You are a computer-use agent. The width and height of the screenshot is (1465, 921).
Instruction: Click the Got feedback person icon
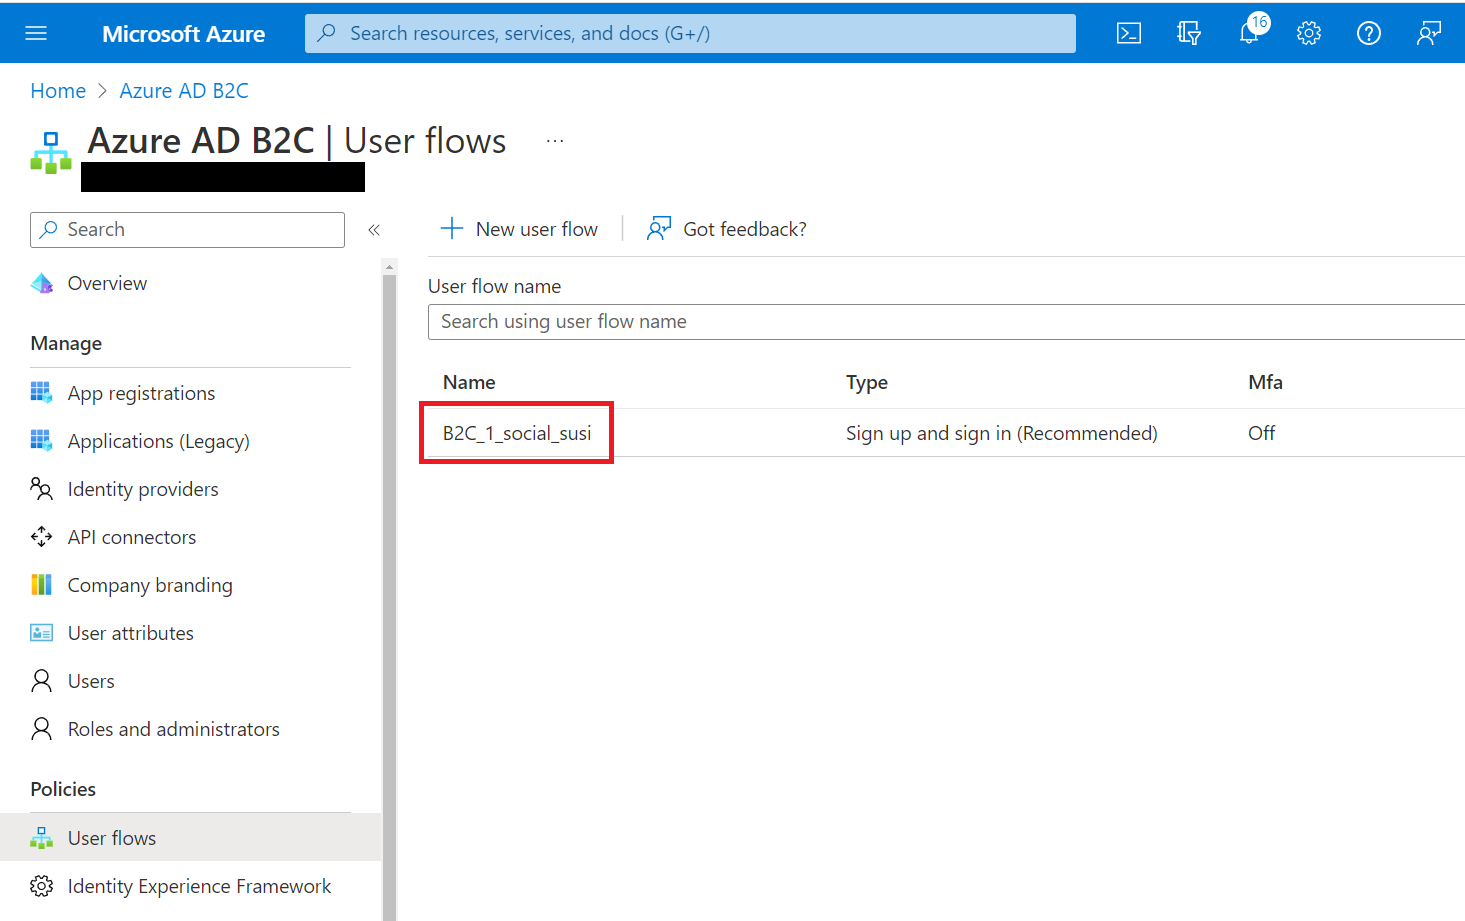pos(659,229)
